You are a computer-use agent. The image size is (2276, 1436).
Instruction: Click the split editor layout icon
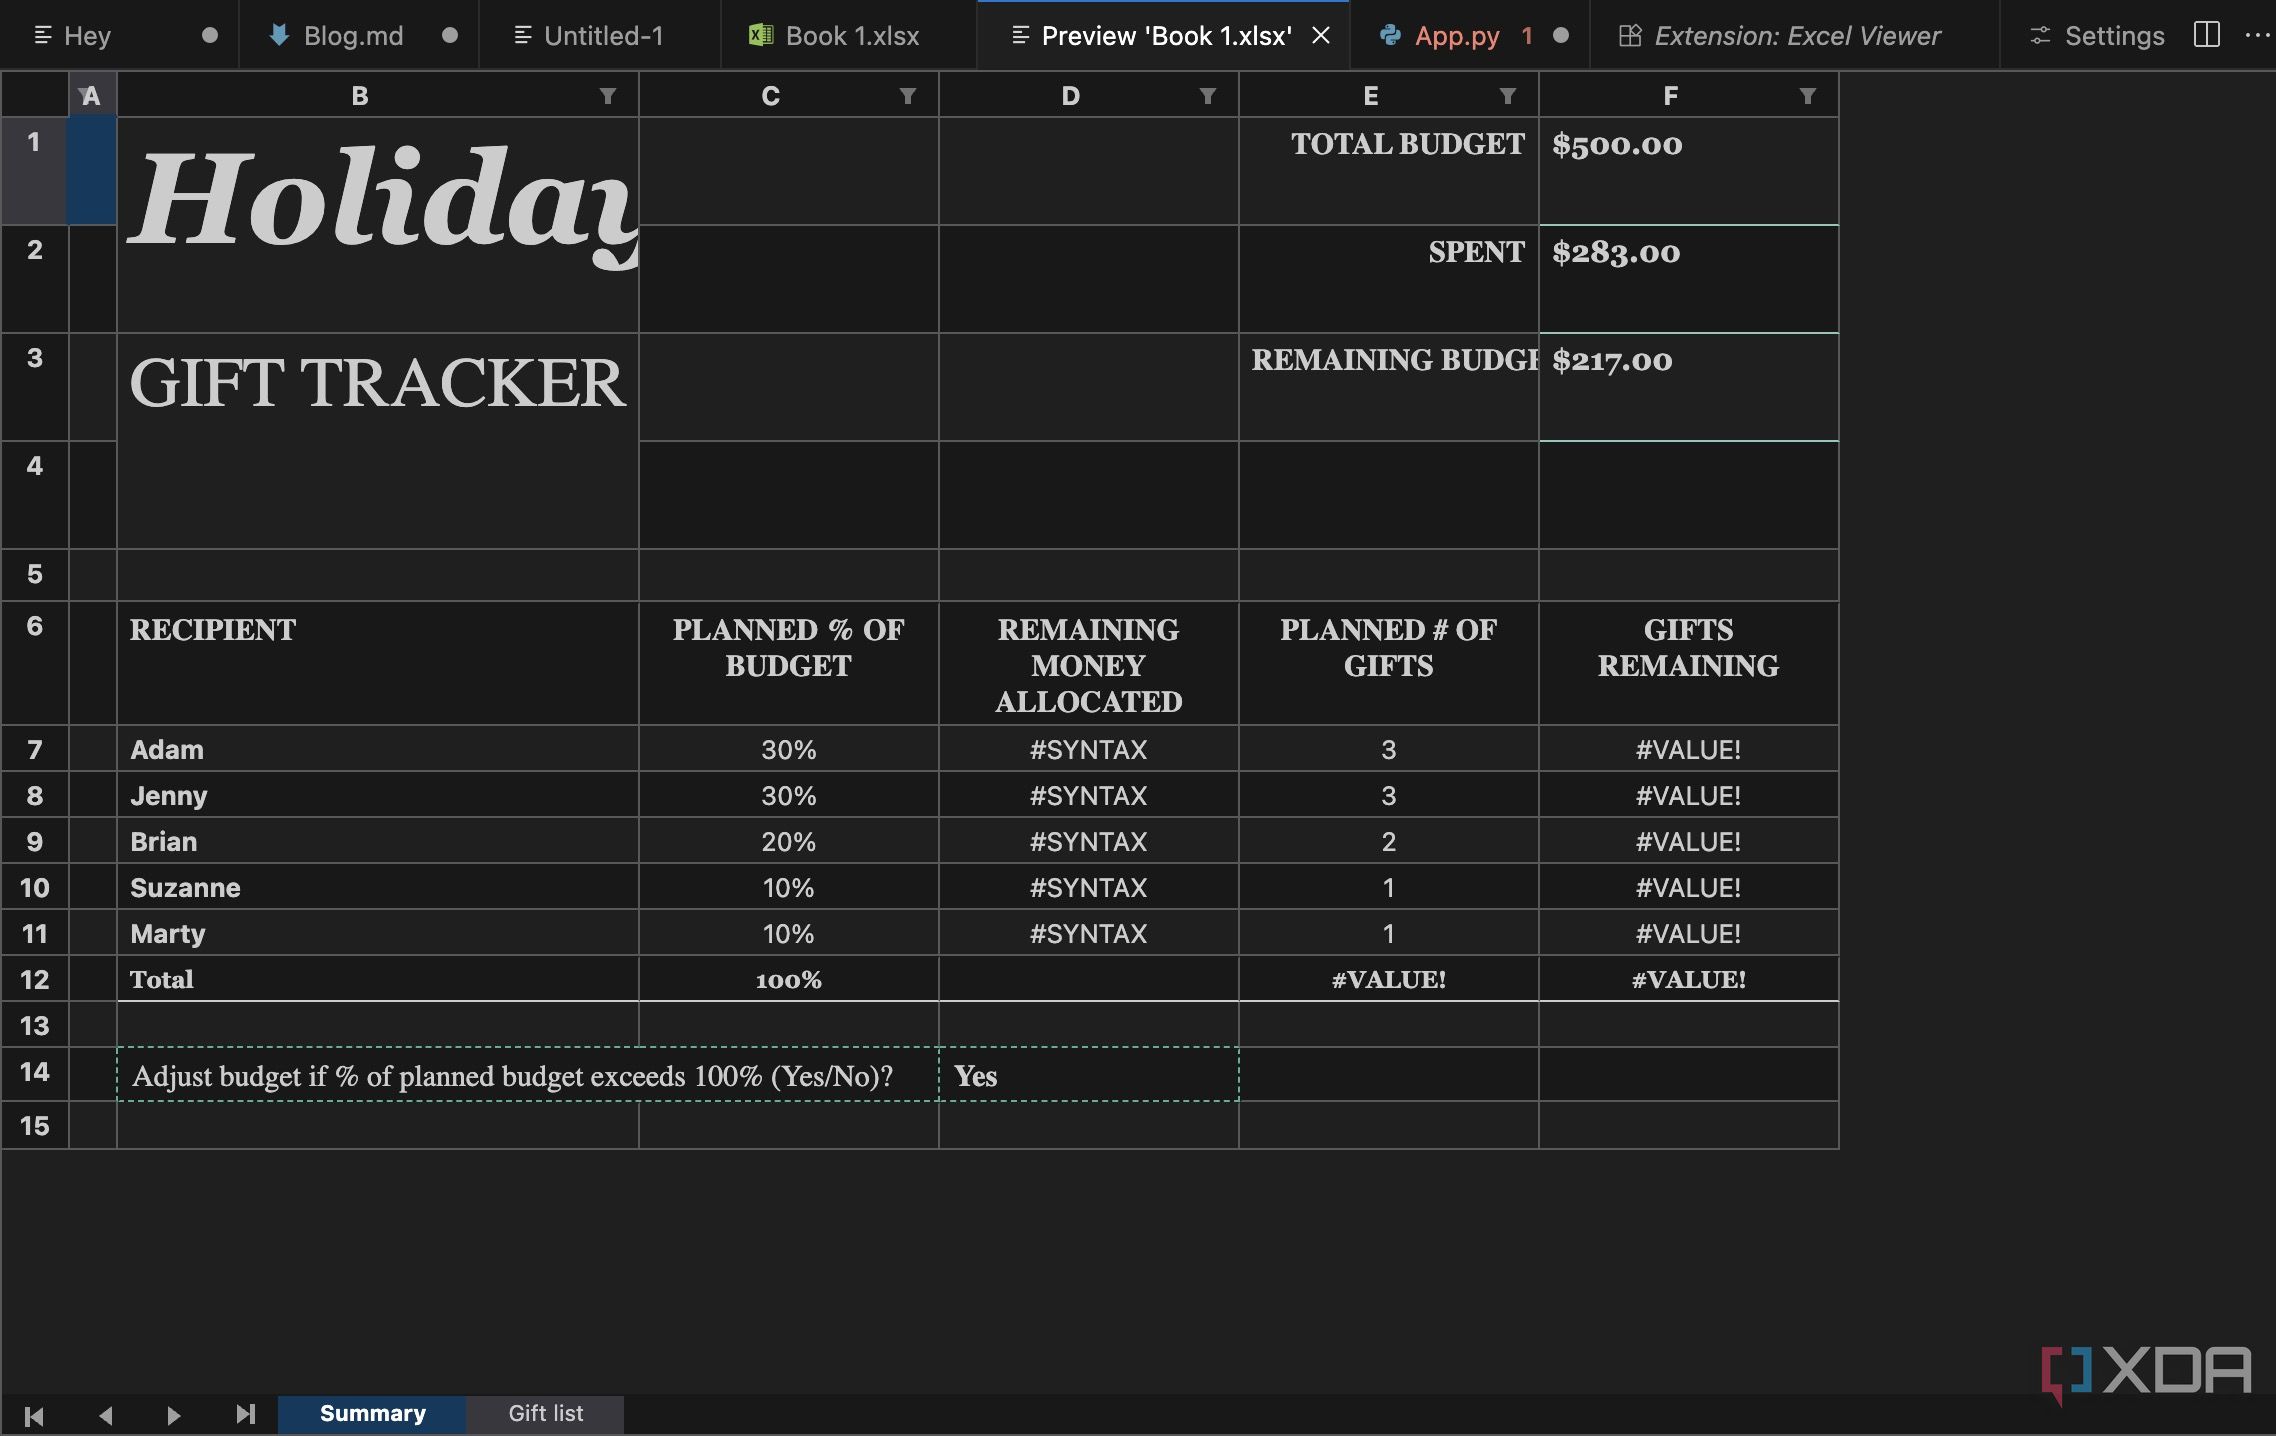pyautogui.click(x=2206, y=35)
